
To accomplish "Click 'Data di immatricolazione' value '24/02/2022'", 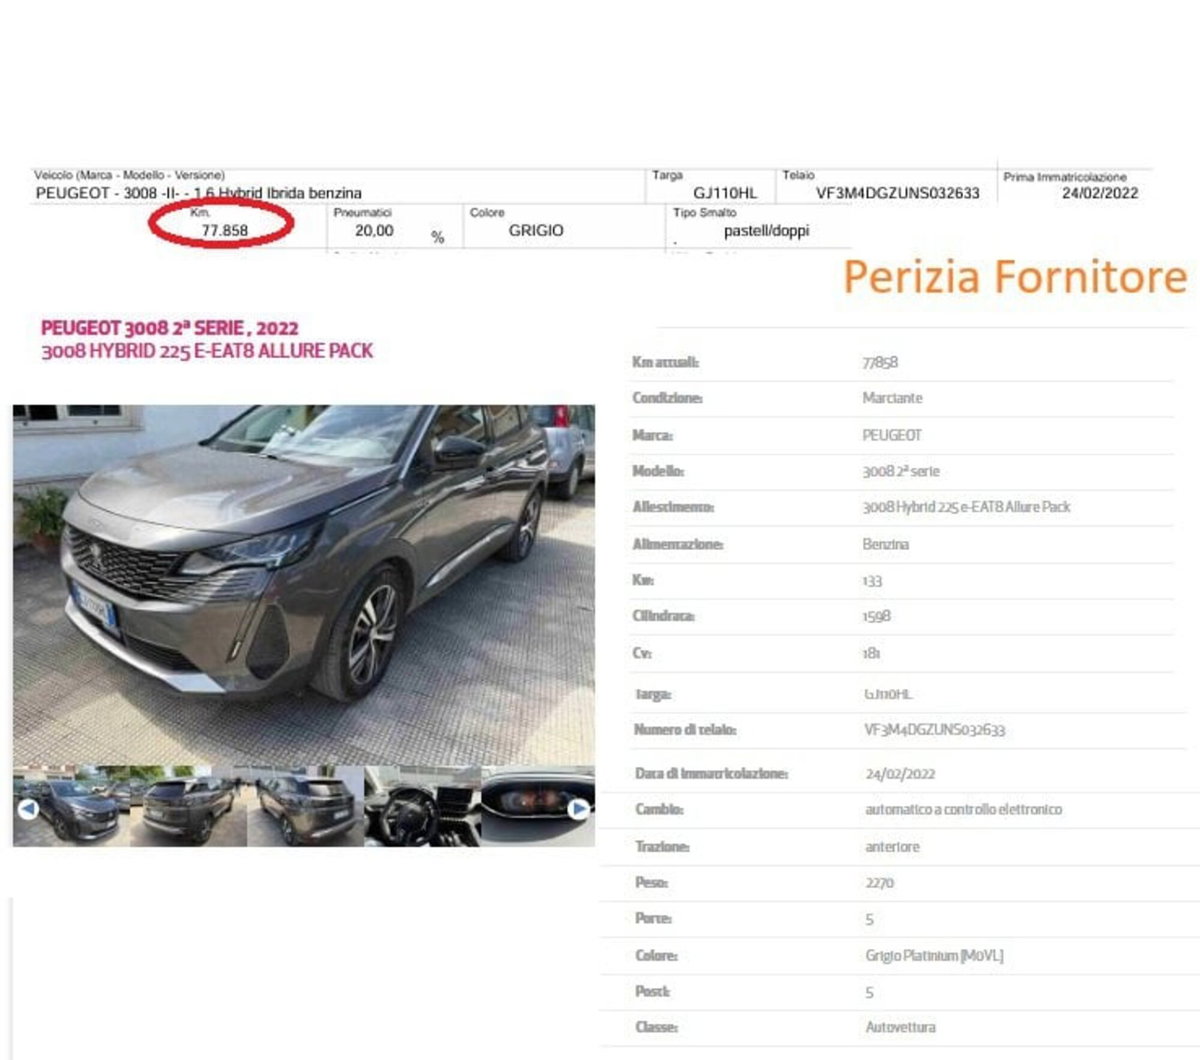I will [x=901, y=774].
